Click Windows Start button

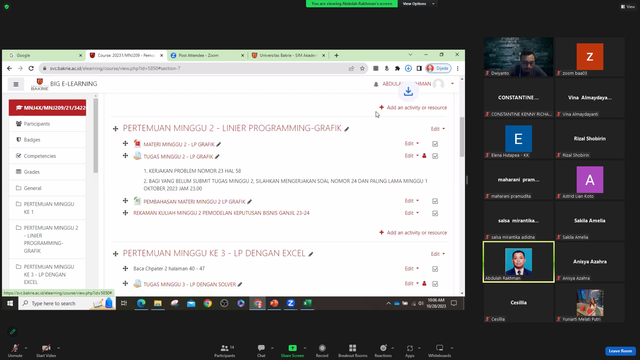pyautogui.click(x=10, y=303)
